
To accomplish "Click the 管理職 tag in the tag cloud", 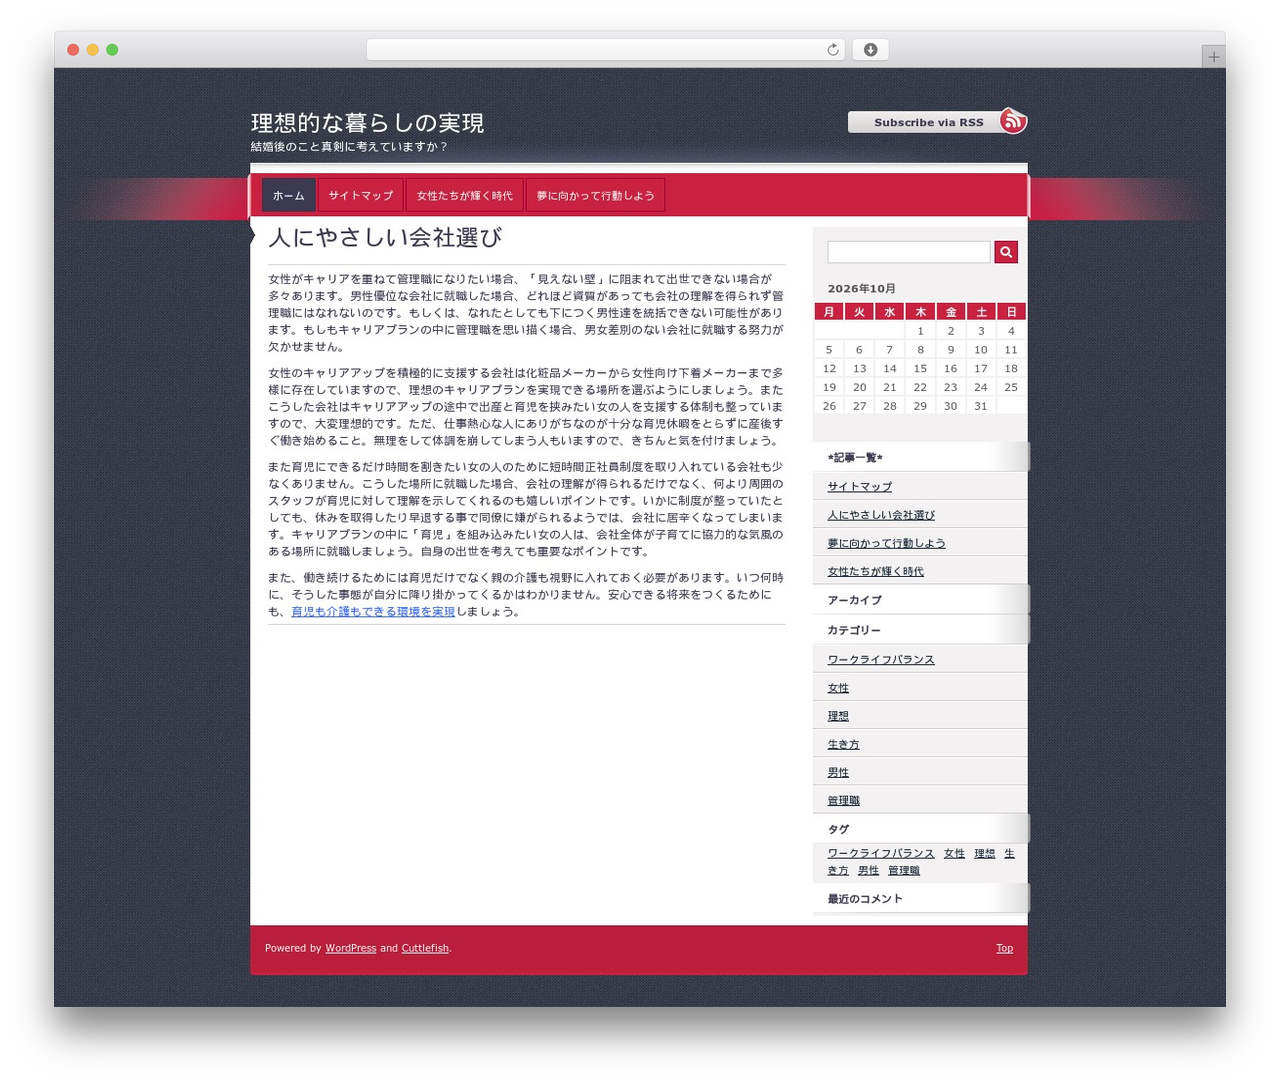I will 904,871.
